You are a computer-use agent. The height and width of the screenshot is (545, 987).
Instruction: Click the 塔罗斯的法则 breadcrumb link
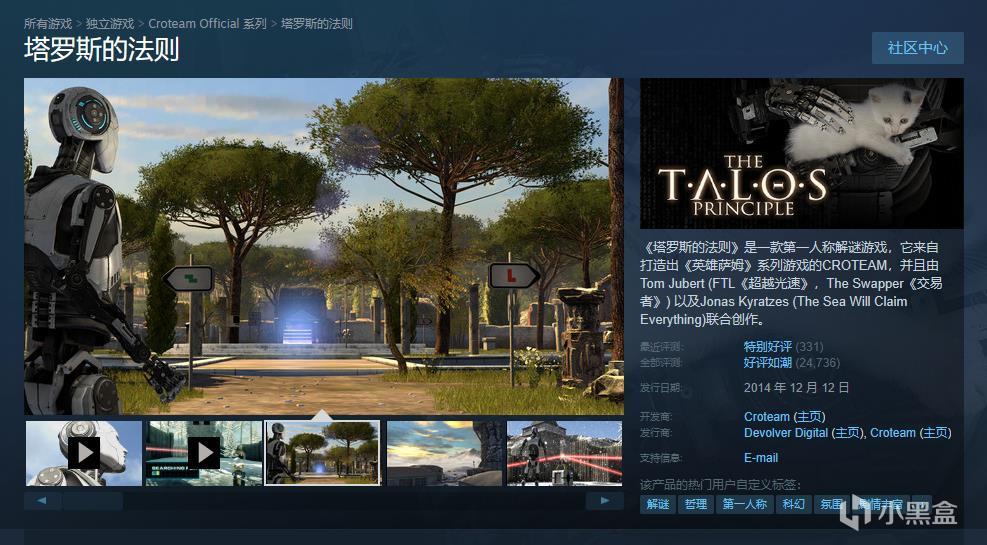point(317,24)
